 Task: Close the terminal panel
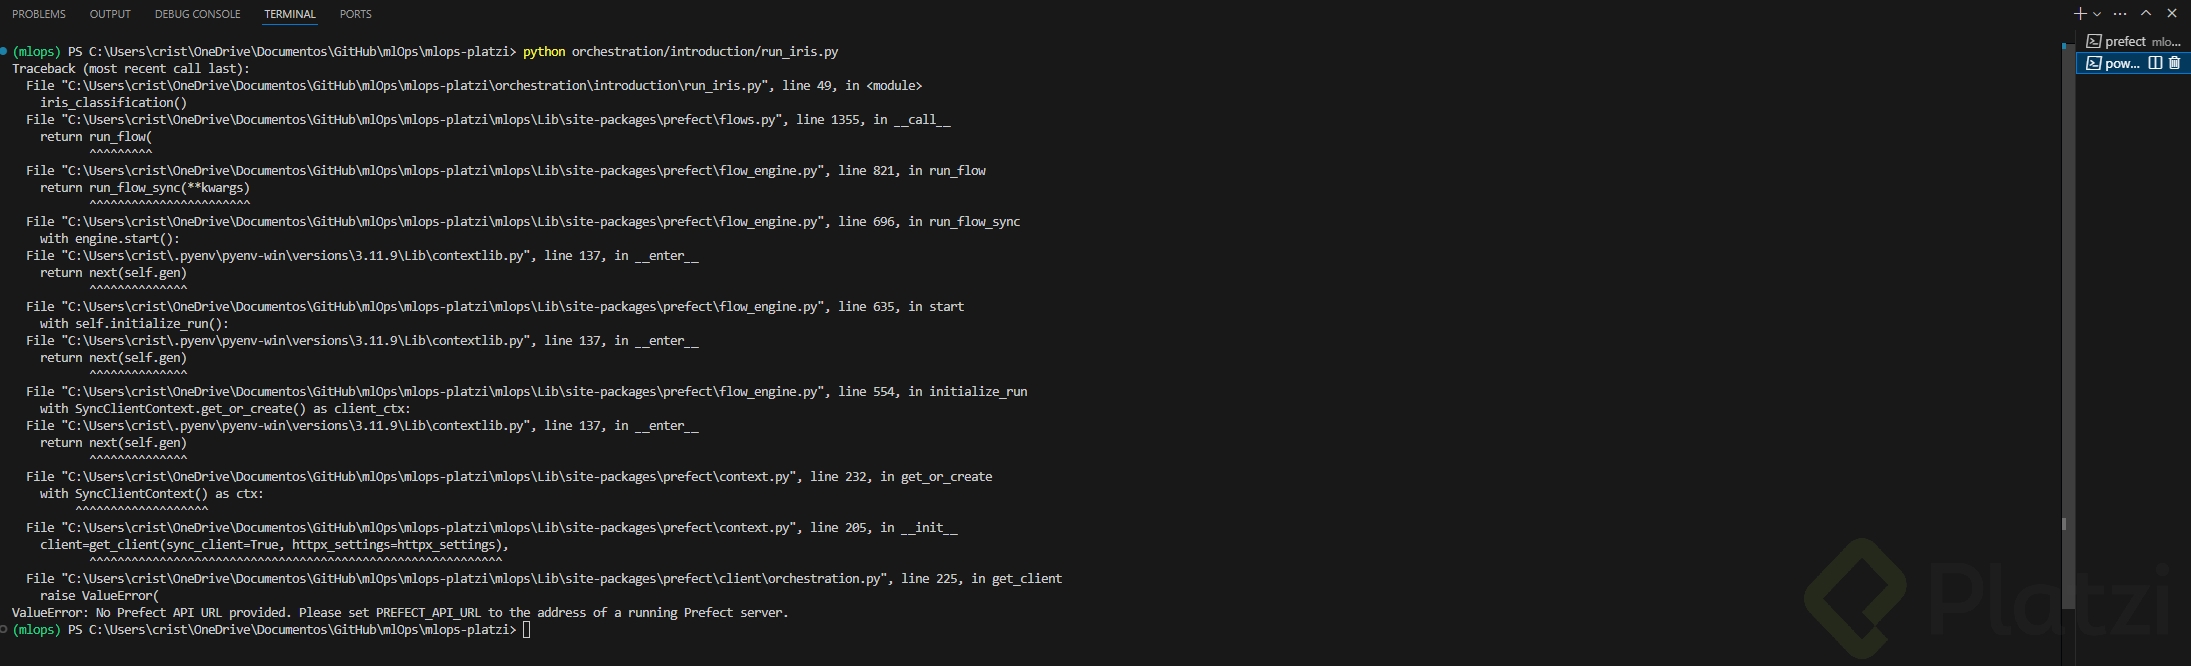2172,14
